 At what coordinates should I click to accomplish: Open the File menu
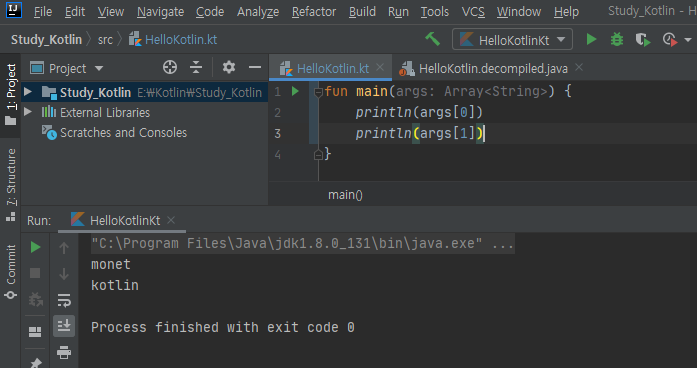pyautogui.click(x=43, y=12)
